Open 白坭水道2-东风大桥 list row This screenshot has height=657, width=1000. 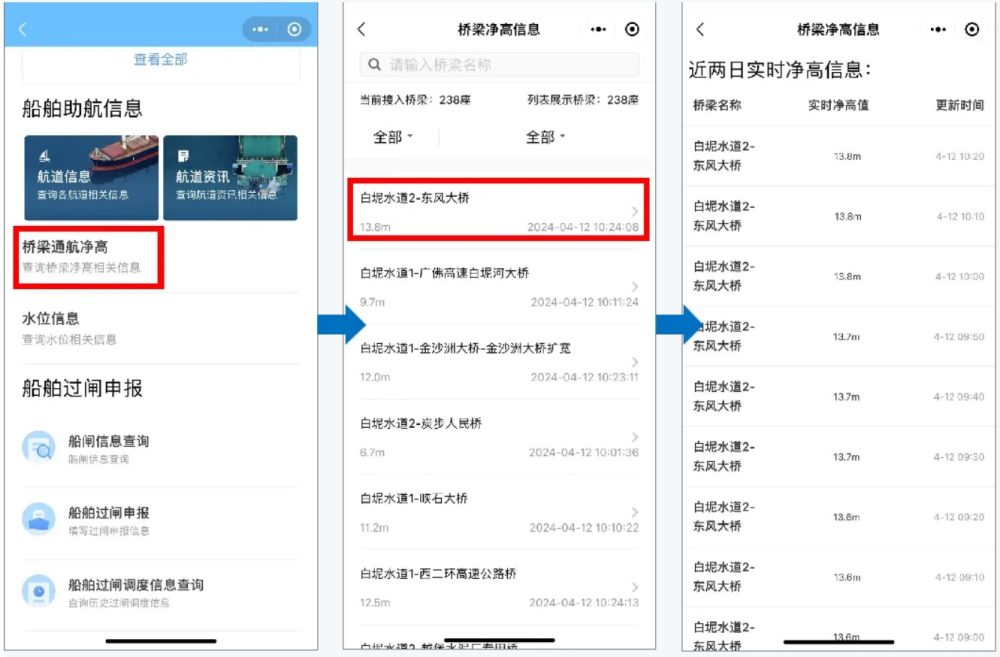(x=499, y=210)
